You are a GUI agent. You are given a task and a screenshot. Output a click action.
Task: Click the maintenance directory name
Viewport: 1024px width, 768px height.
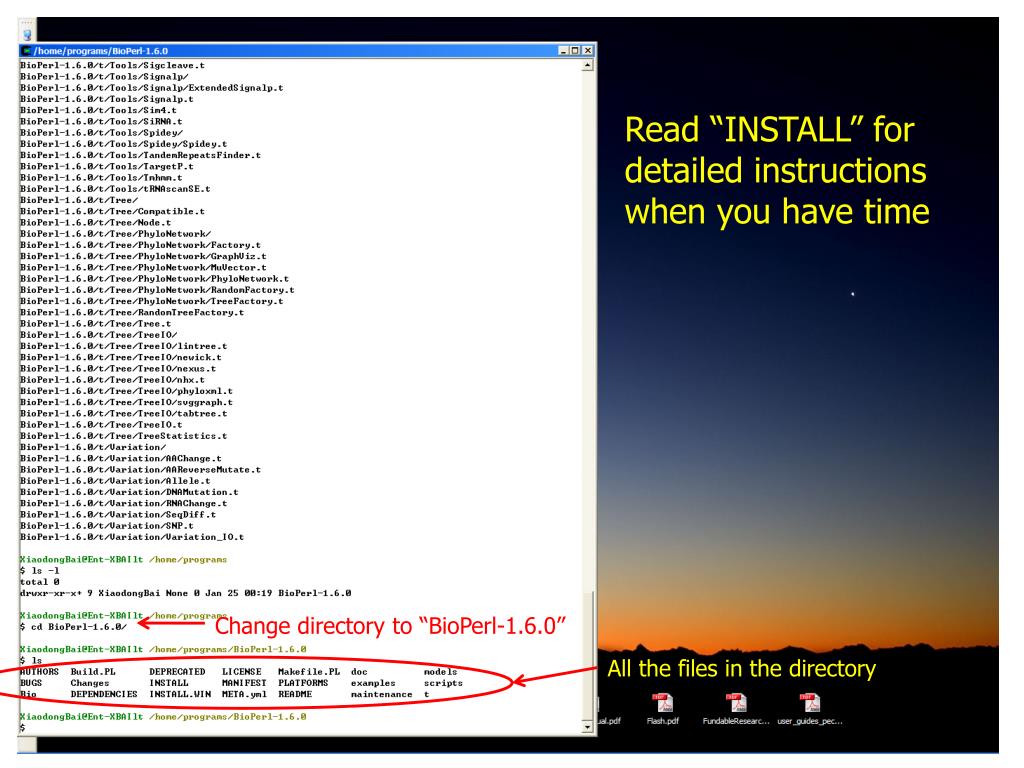click(381, 694)
